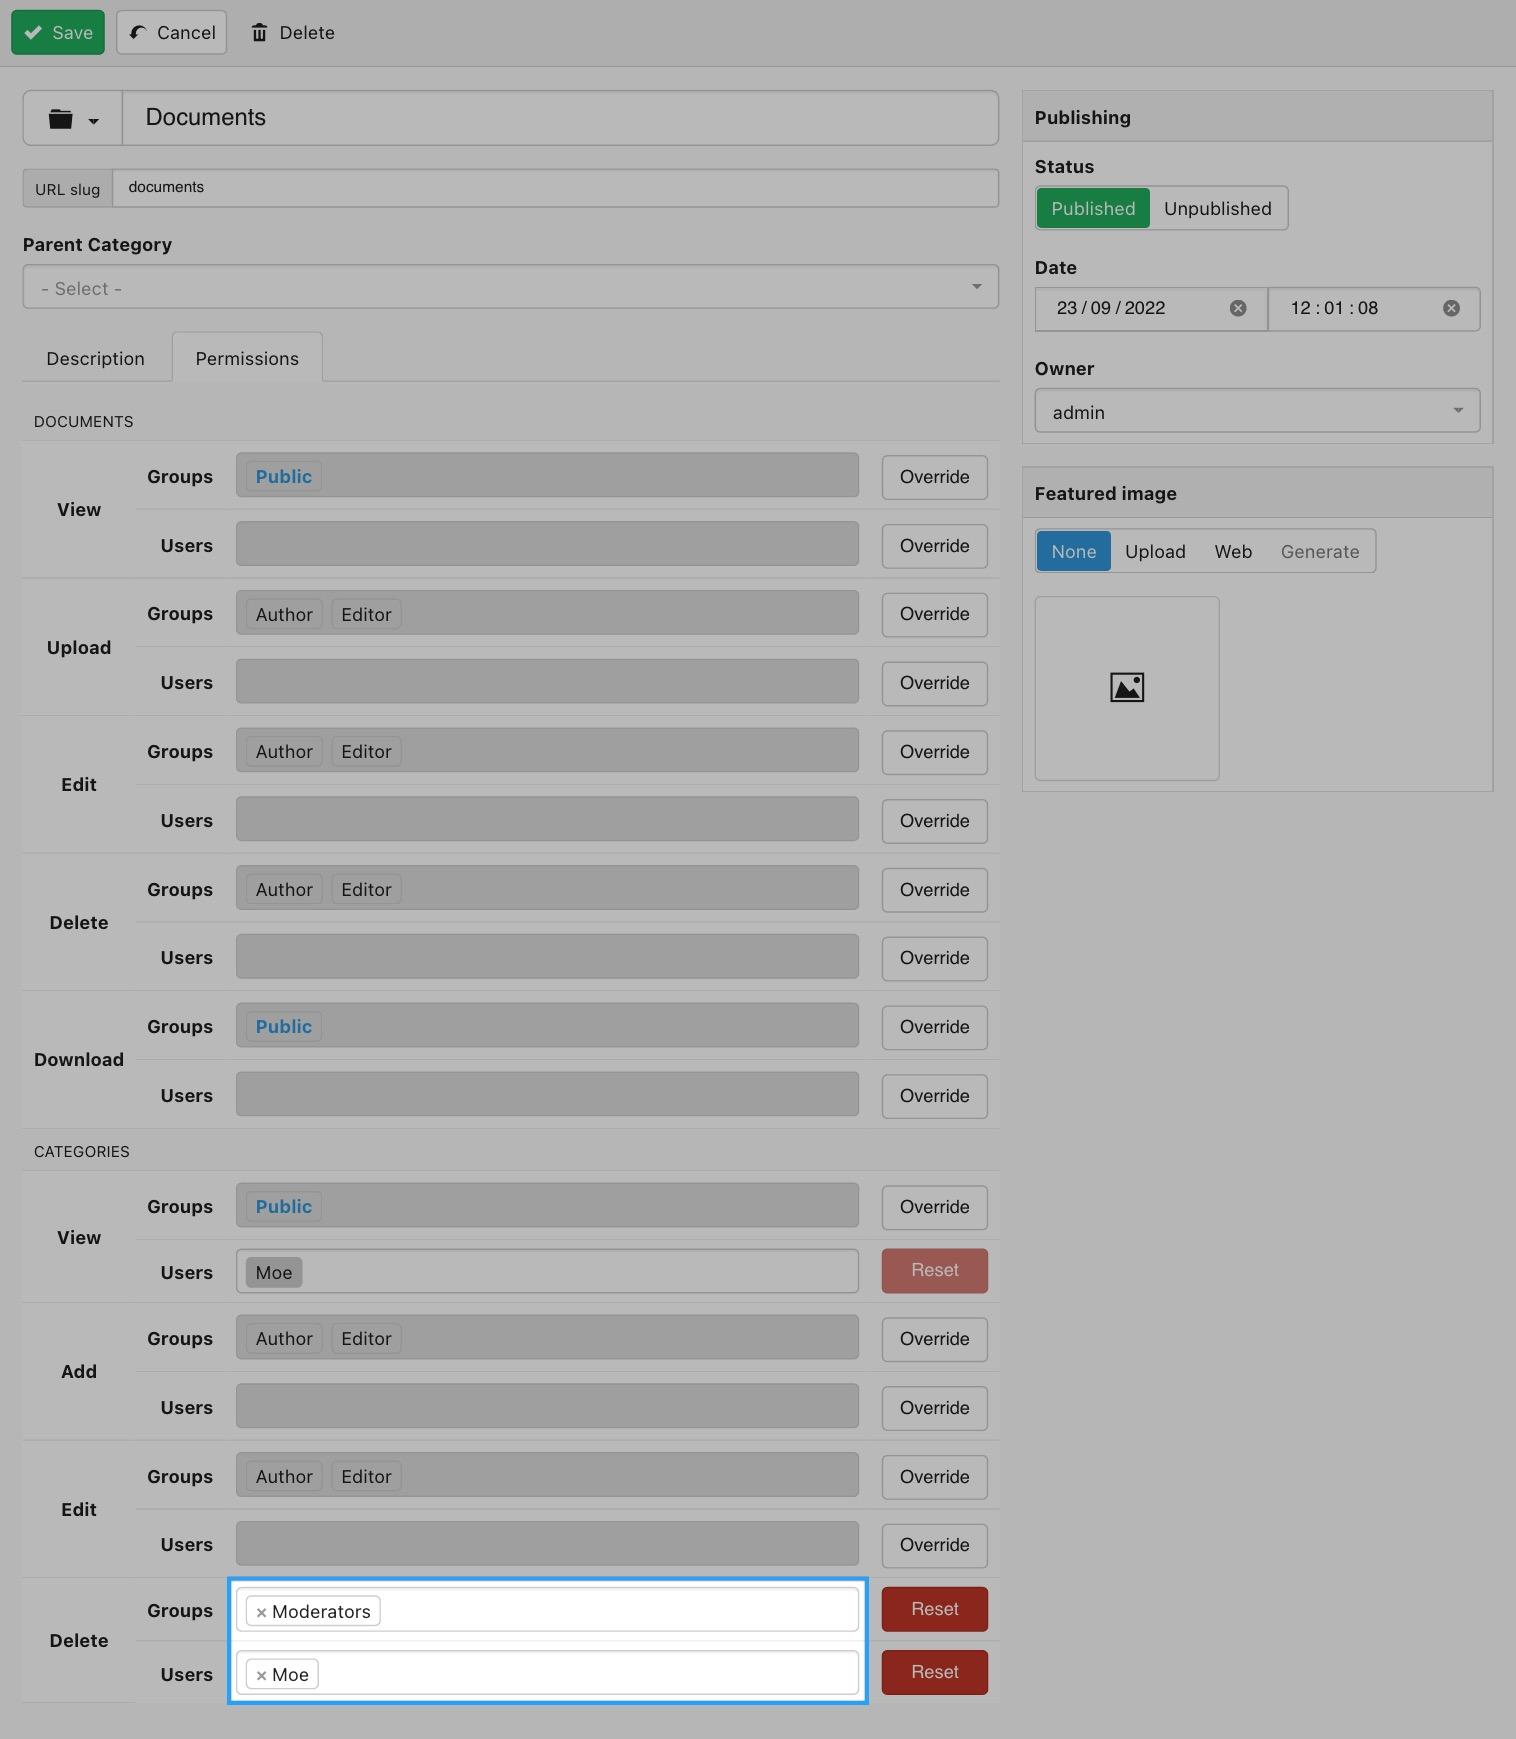Click the Save button
1516x1739 pixels.
click(x=58, y=33)
